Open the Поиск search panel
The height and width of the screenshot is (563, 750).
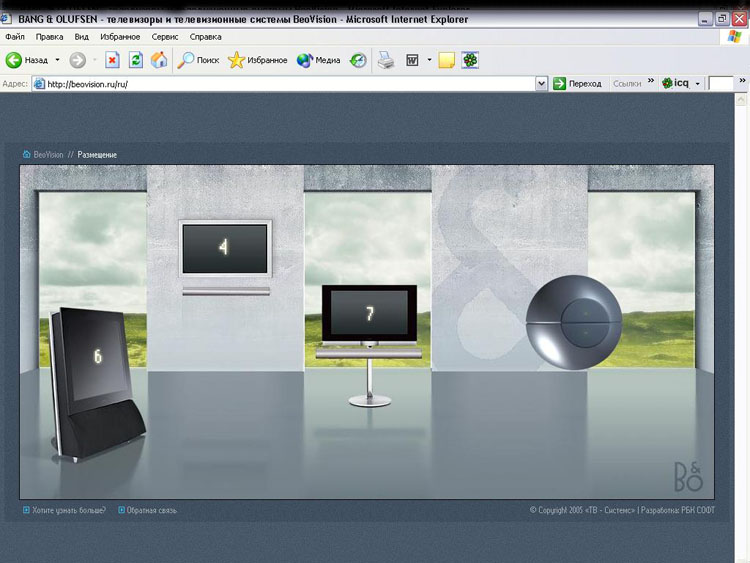coord(199,60)
